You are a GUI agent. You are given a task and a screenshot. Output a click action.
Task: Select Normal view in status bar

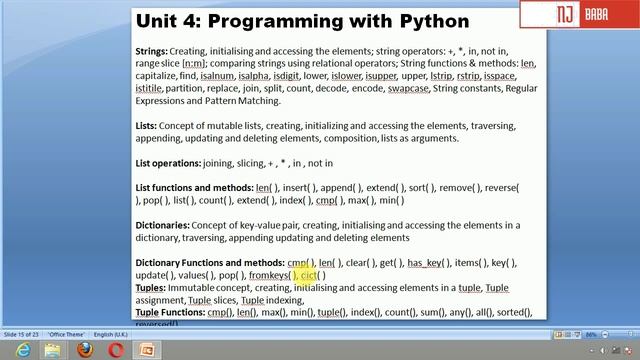(558, 335)
